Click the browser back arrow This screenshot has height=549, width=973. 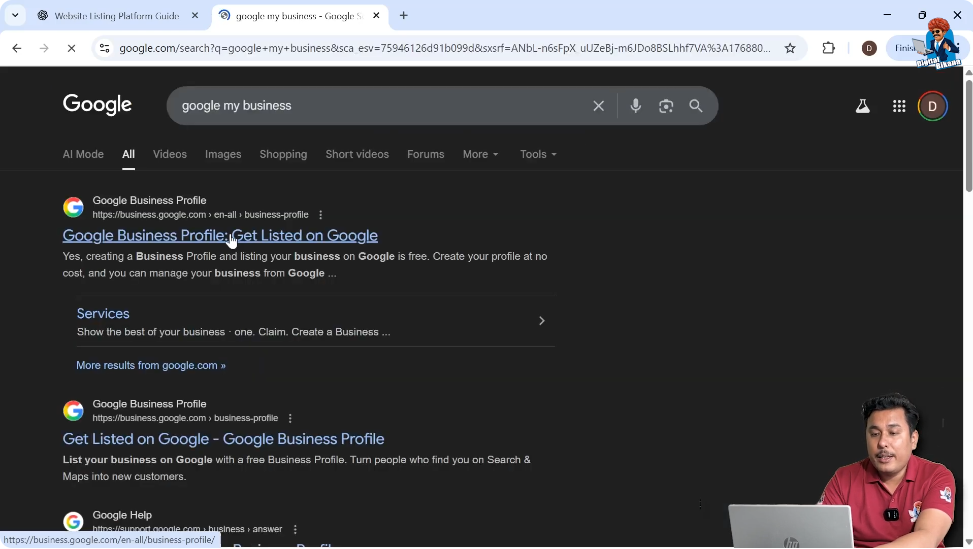coord(17,48)
